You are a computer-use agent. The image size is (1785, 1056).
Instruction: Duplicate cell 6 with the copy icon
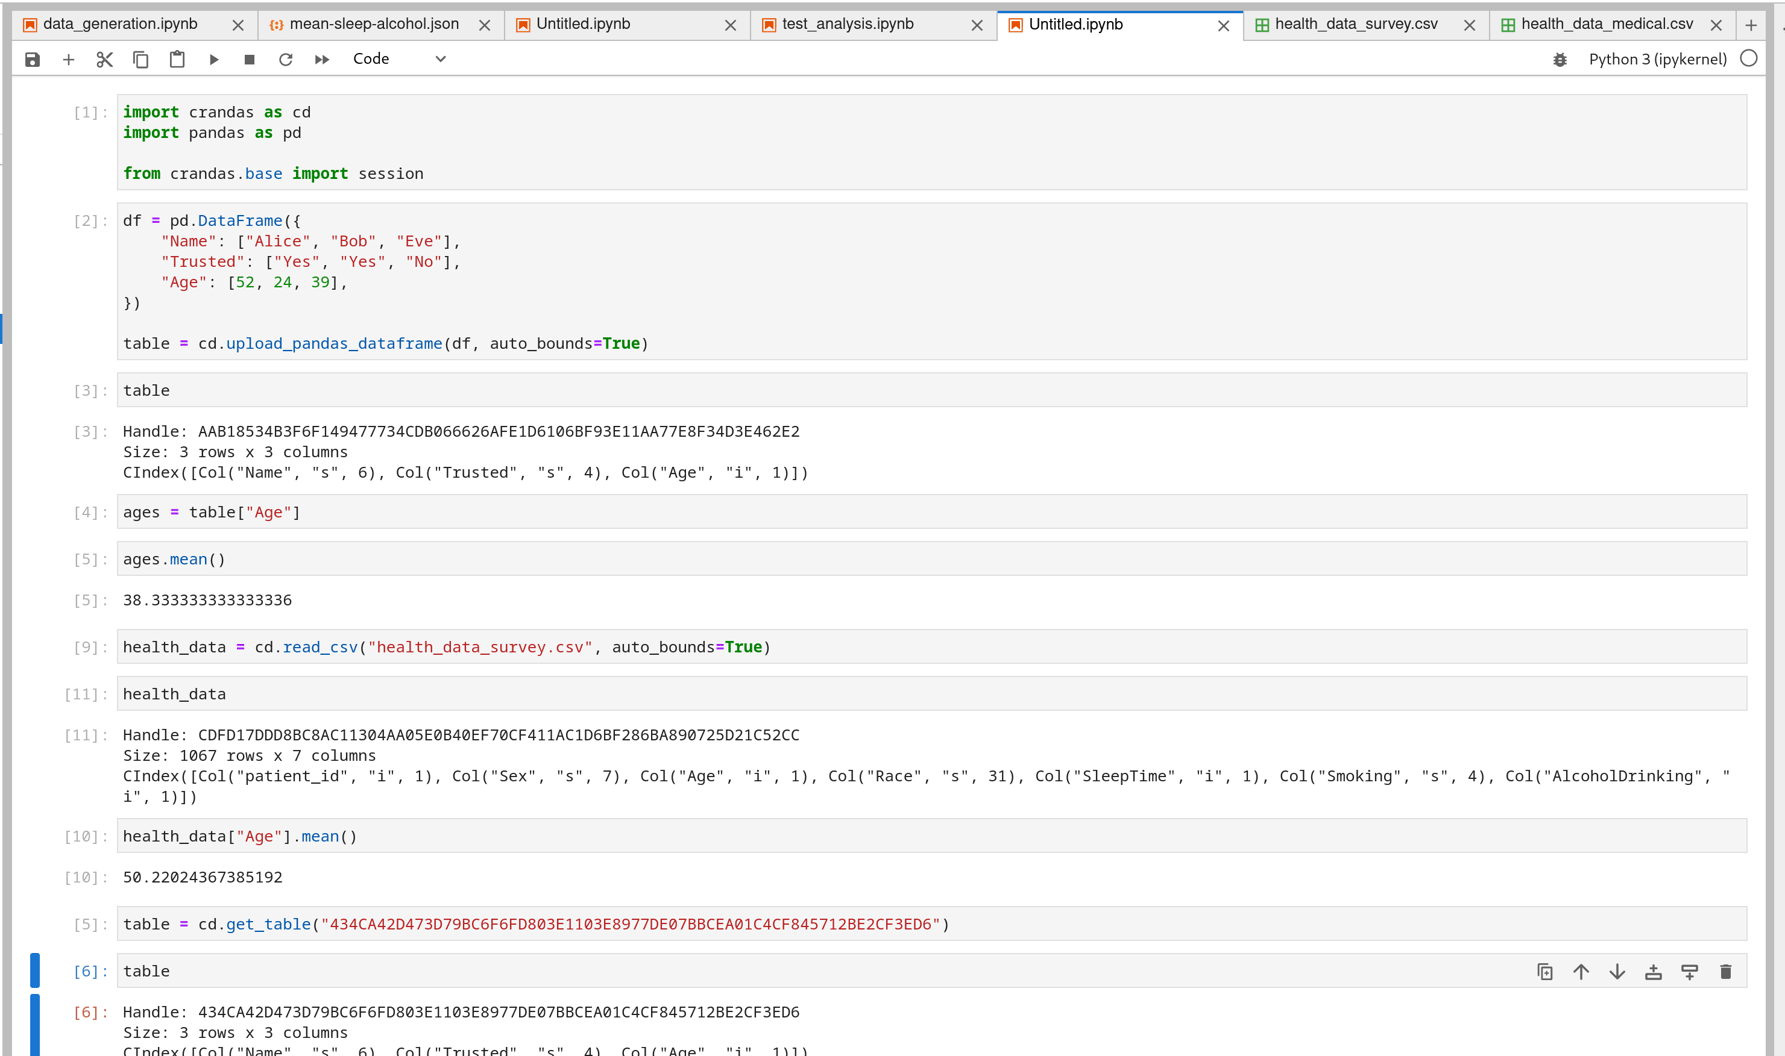click(1545, 971)
